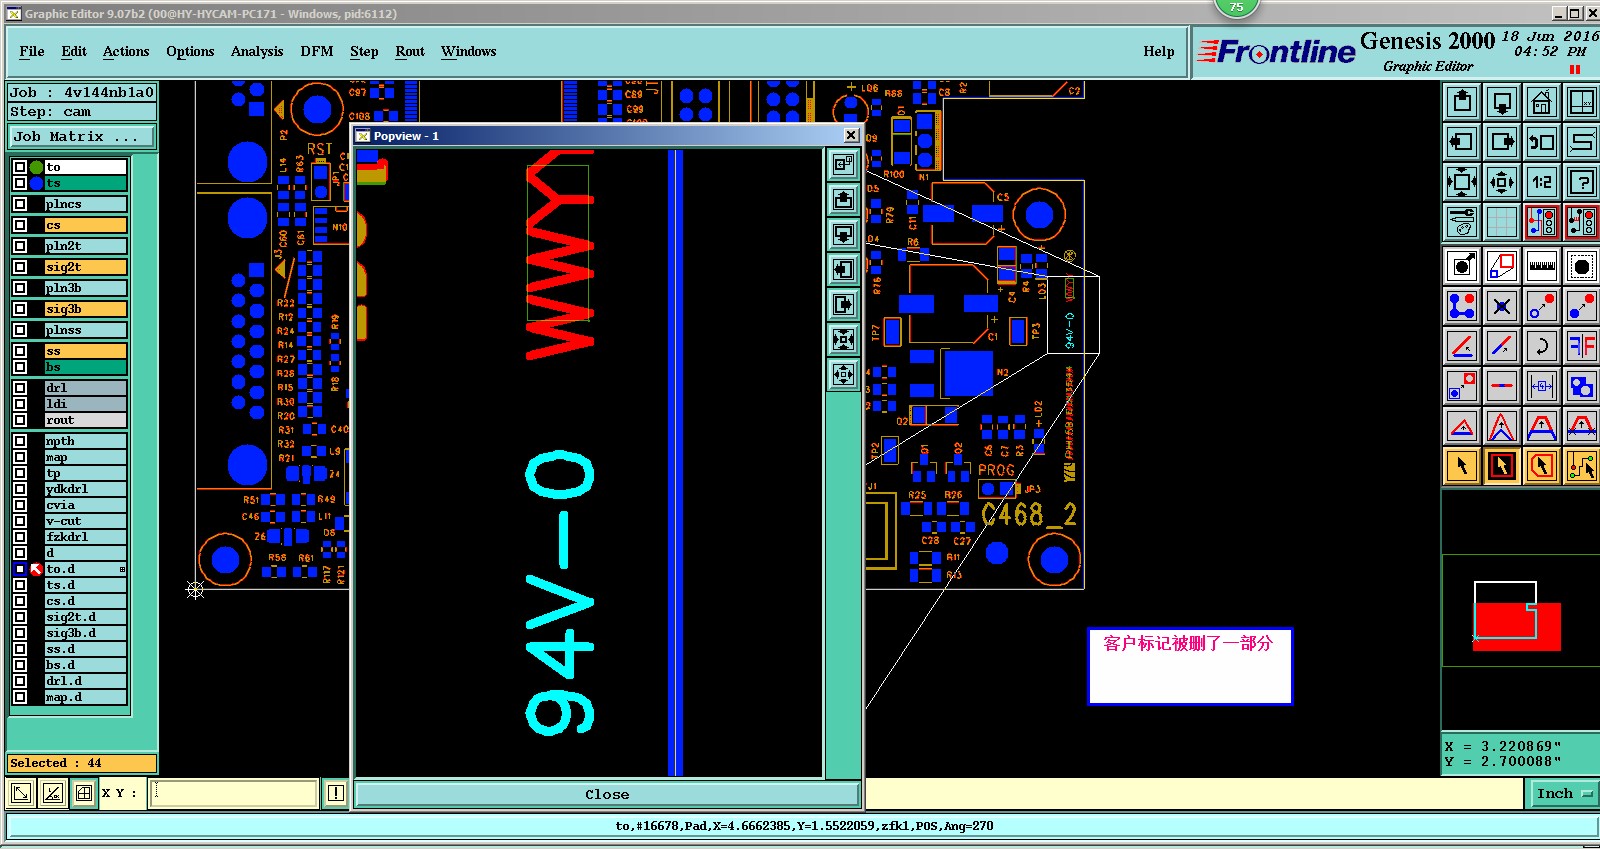Click the pan right icon in the right toolbar
Image resolution: width=1600 pixels, height=849 pixels.
coord(1502,142)
